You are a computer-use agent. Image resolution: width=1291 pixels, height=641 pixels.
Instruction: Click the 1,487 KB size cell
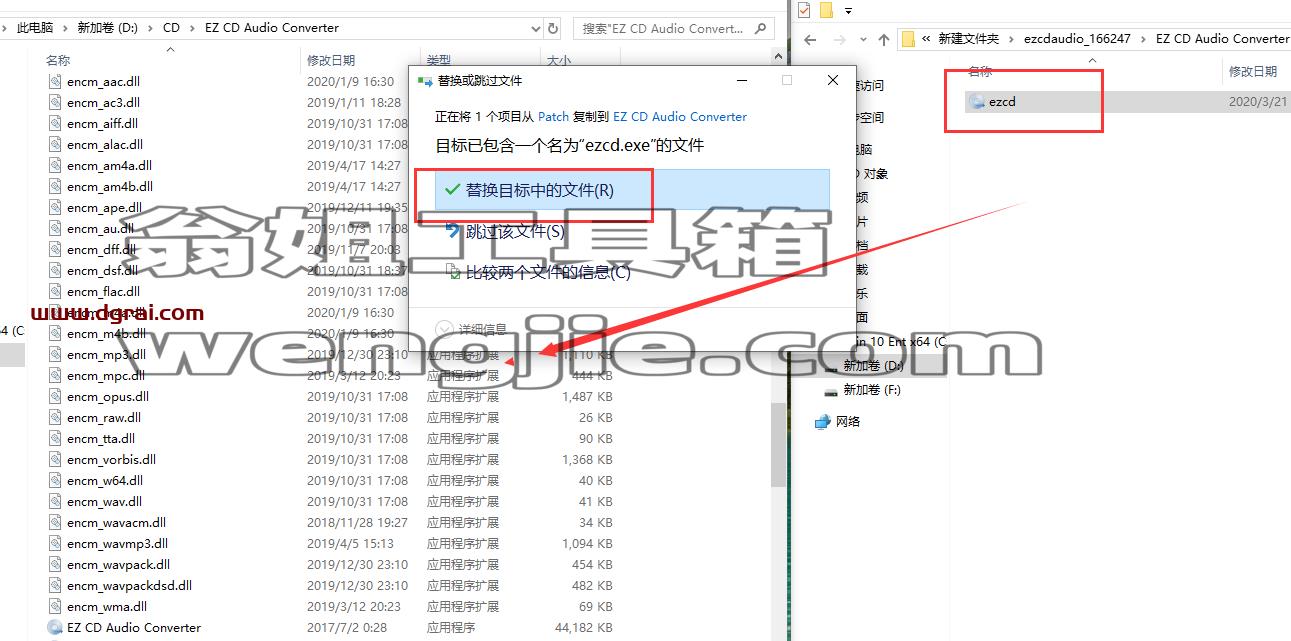[588, 397]
